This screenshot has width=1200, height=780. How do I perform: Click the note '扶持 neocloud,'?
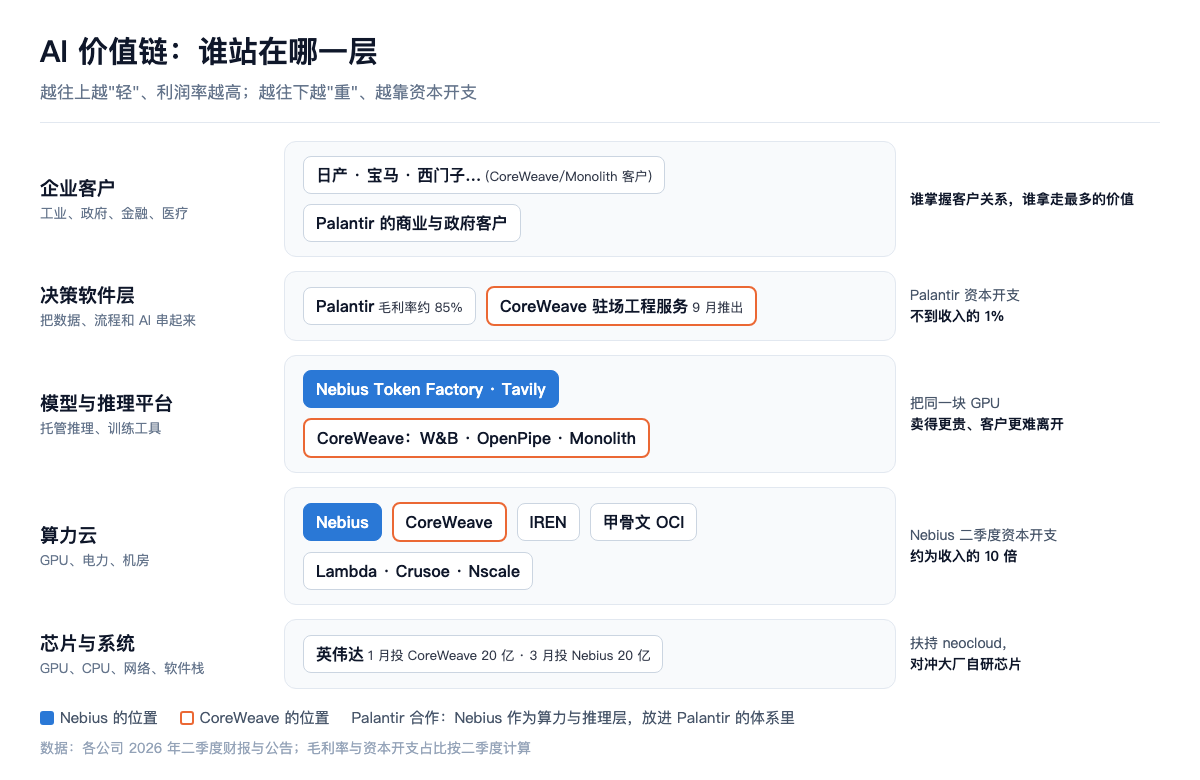(x=958, y=643)
